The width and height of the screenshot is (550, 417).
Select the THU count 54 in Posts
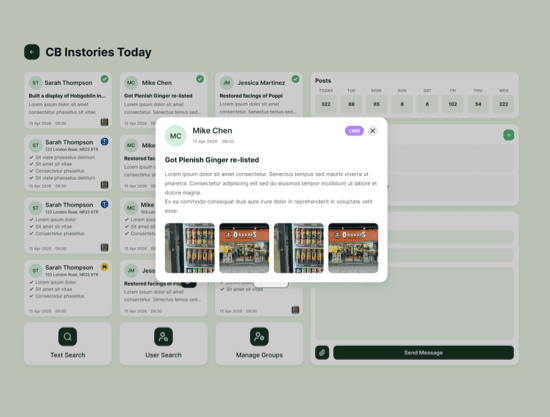point(478,104)
